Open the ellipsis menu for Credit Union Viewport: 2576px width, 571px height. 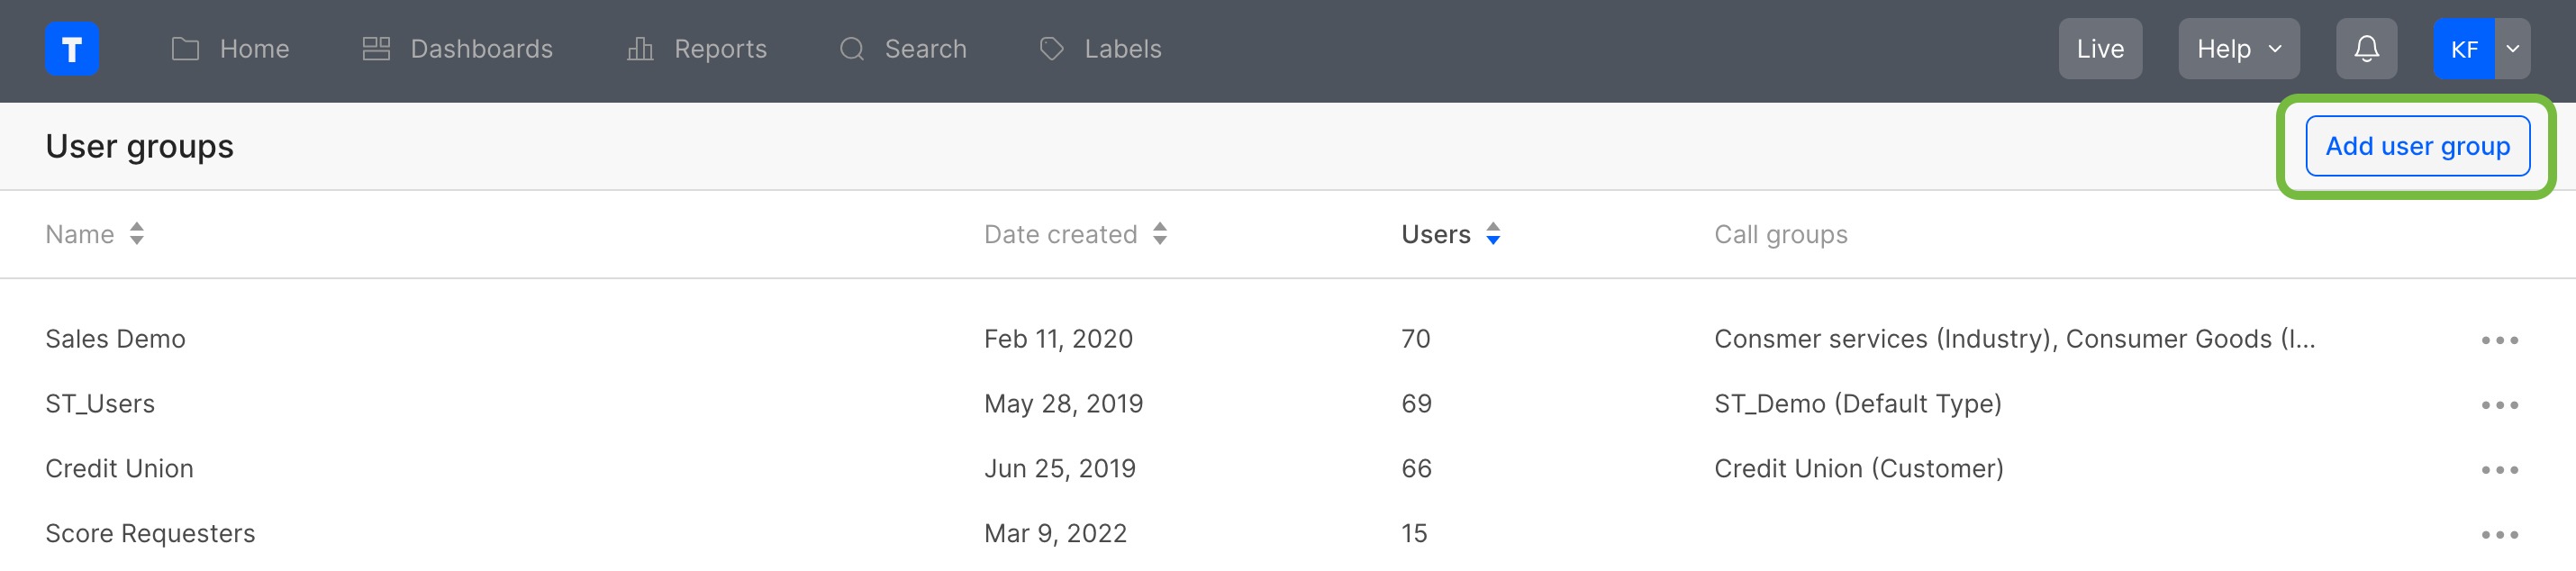[x=2500, y=468]
